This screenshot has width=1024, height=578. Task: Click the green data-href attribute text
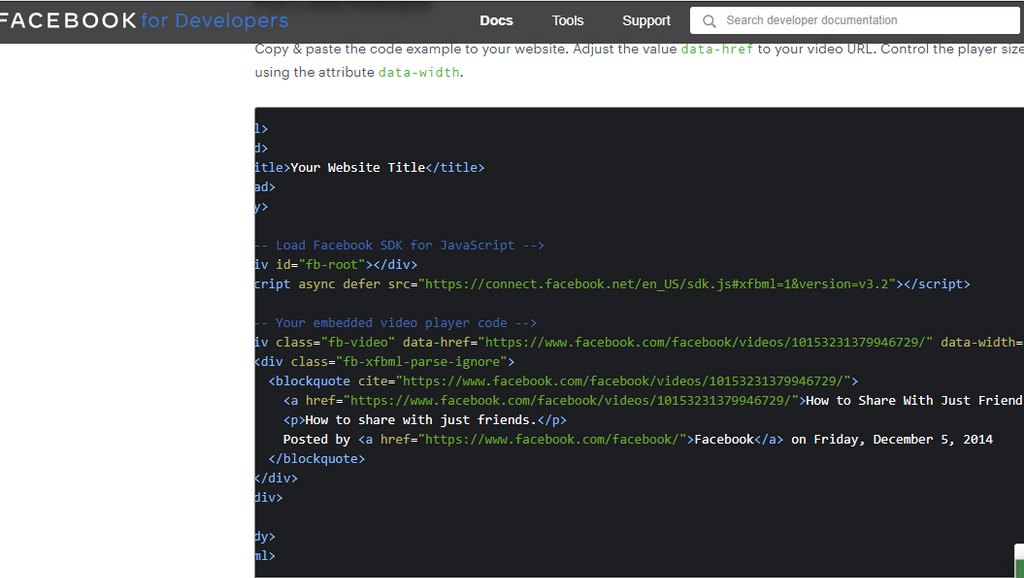(716, 49)
